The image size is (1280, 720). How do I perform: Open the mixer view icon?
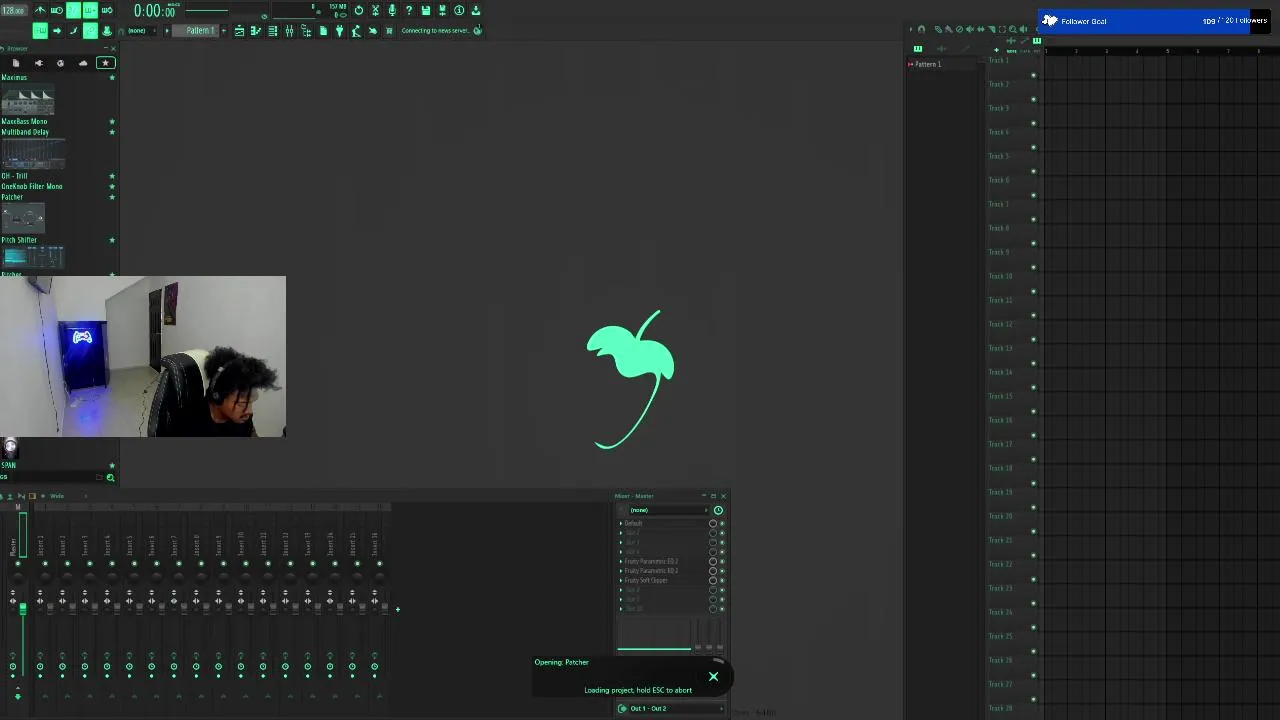click(x=289, y=31)
